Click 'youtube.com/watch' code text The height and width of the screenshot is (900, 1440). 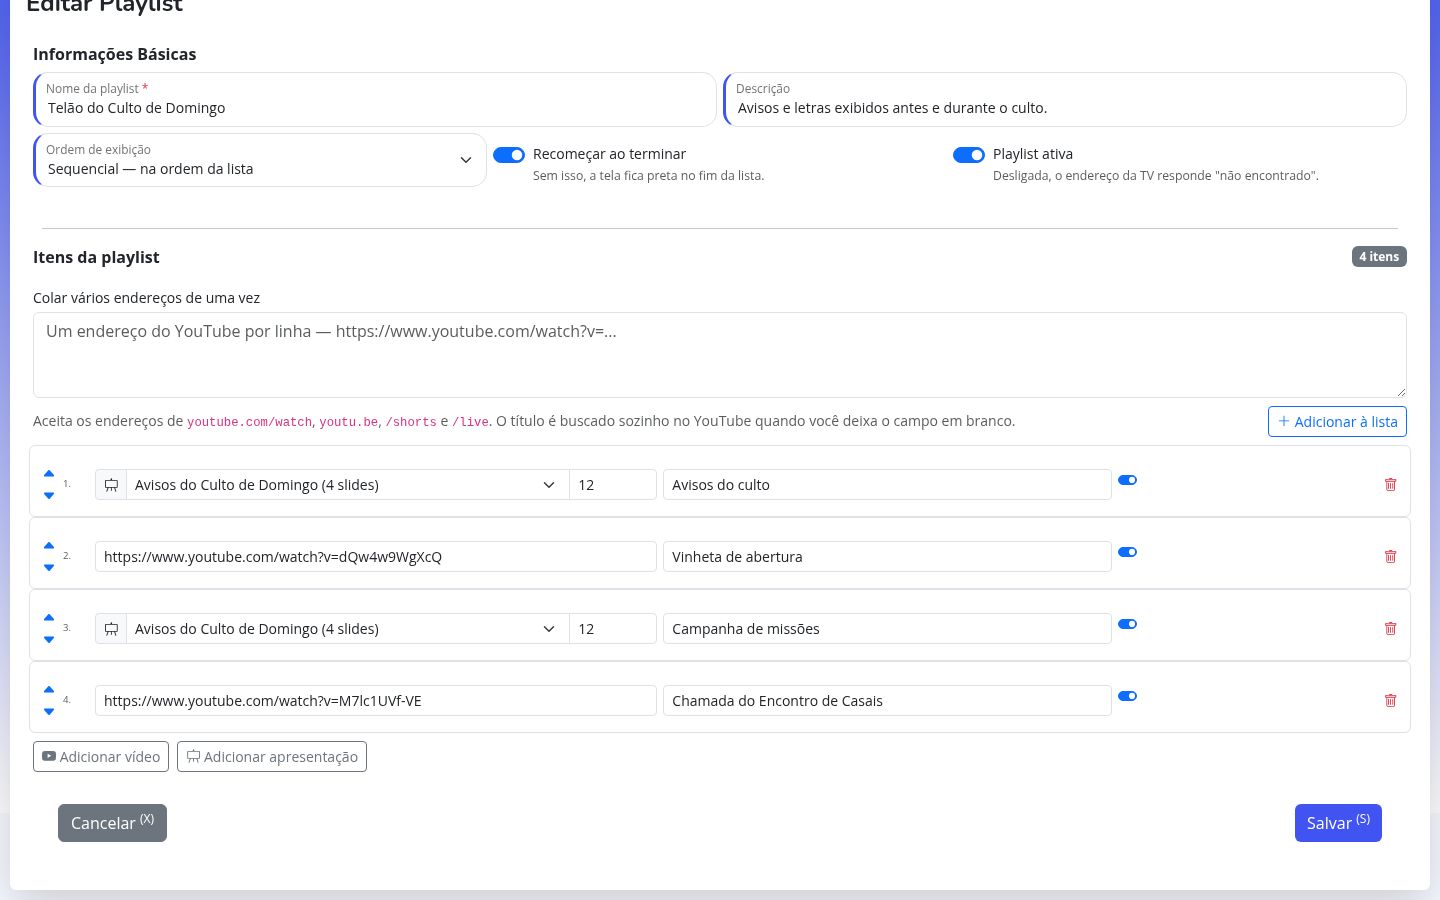coord(249,423)
